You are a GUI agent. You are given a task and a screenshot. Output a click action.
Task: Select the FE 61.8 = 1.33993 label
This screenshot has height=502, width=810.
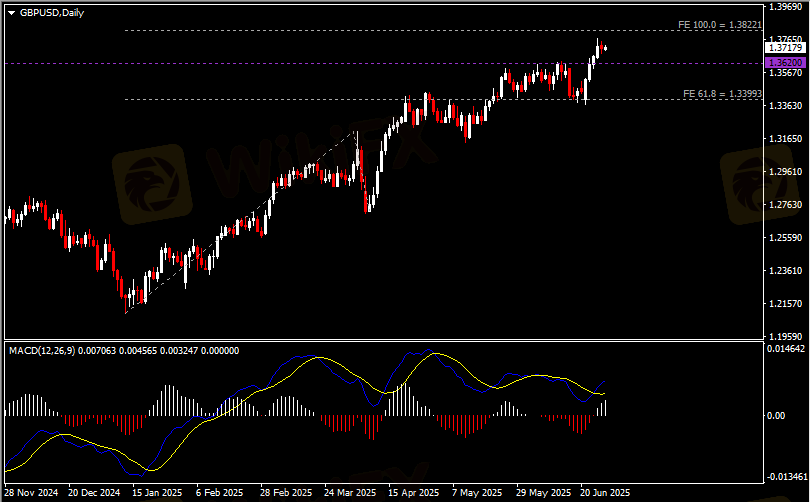(x=720, y=93)
